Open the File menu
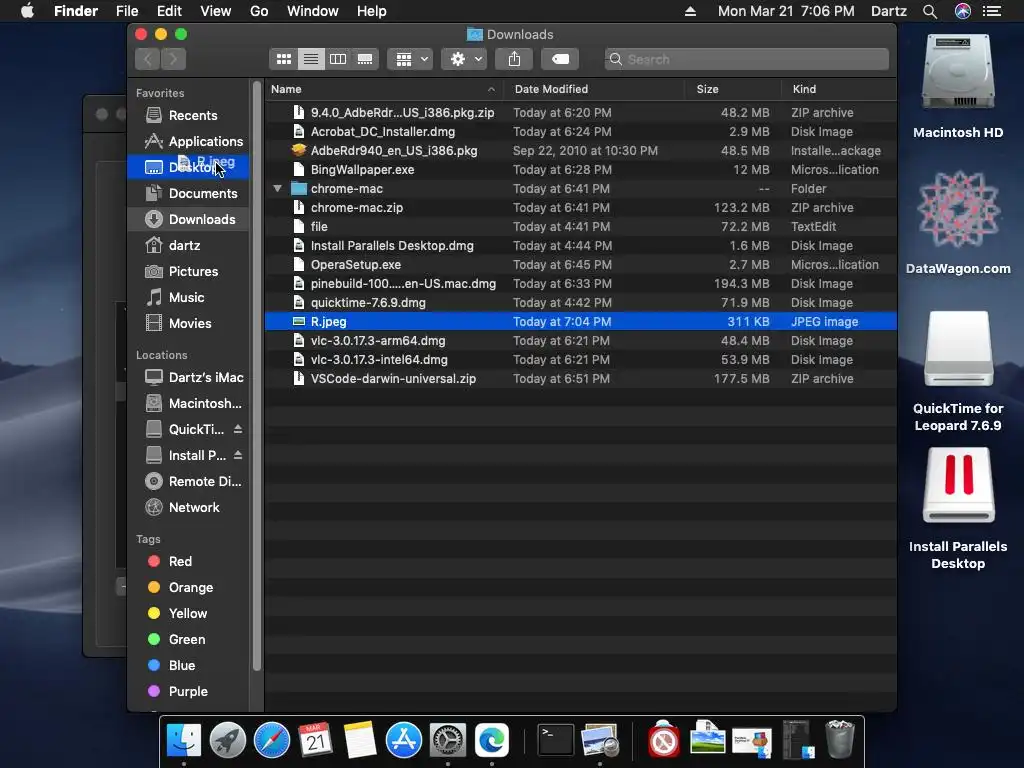The height and width of the screenshot is (768, 1024). (127, 11)
